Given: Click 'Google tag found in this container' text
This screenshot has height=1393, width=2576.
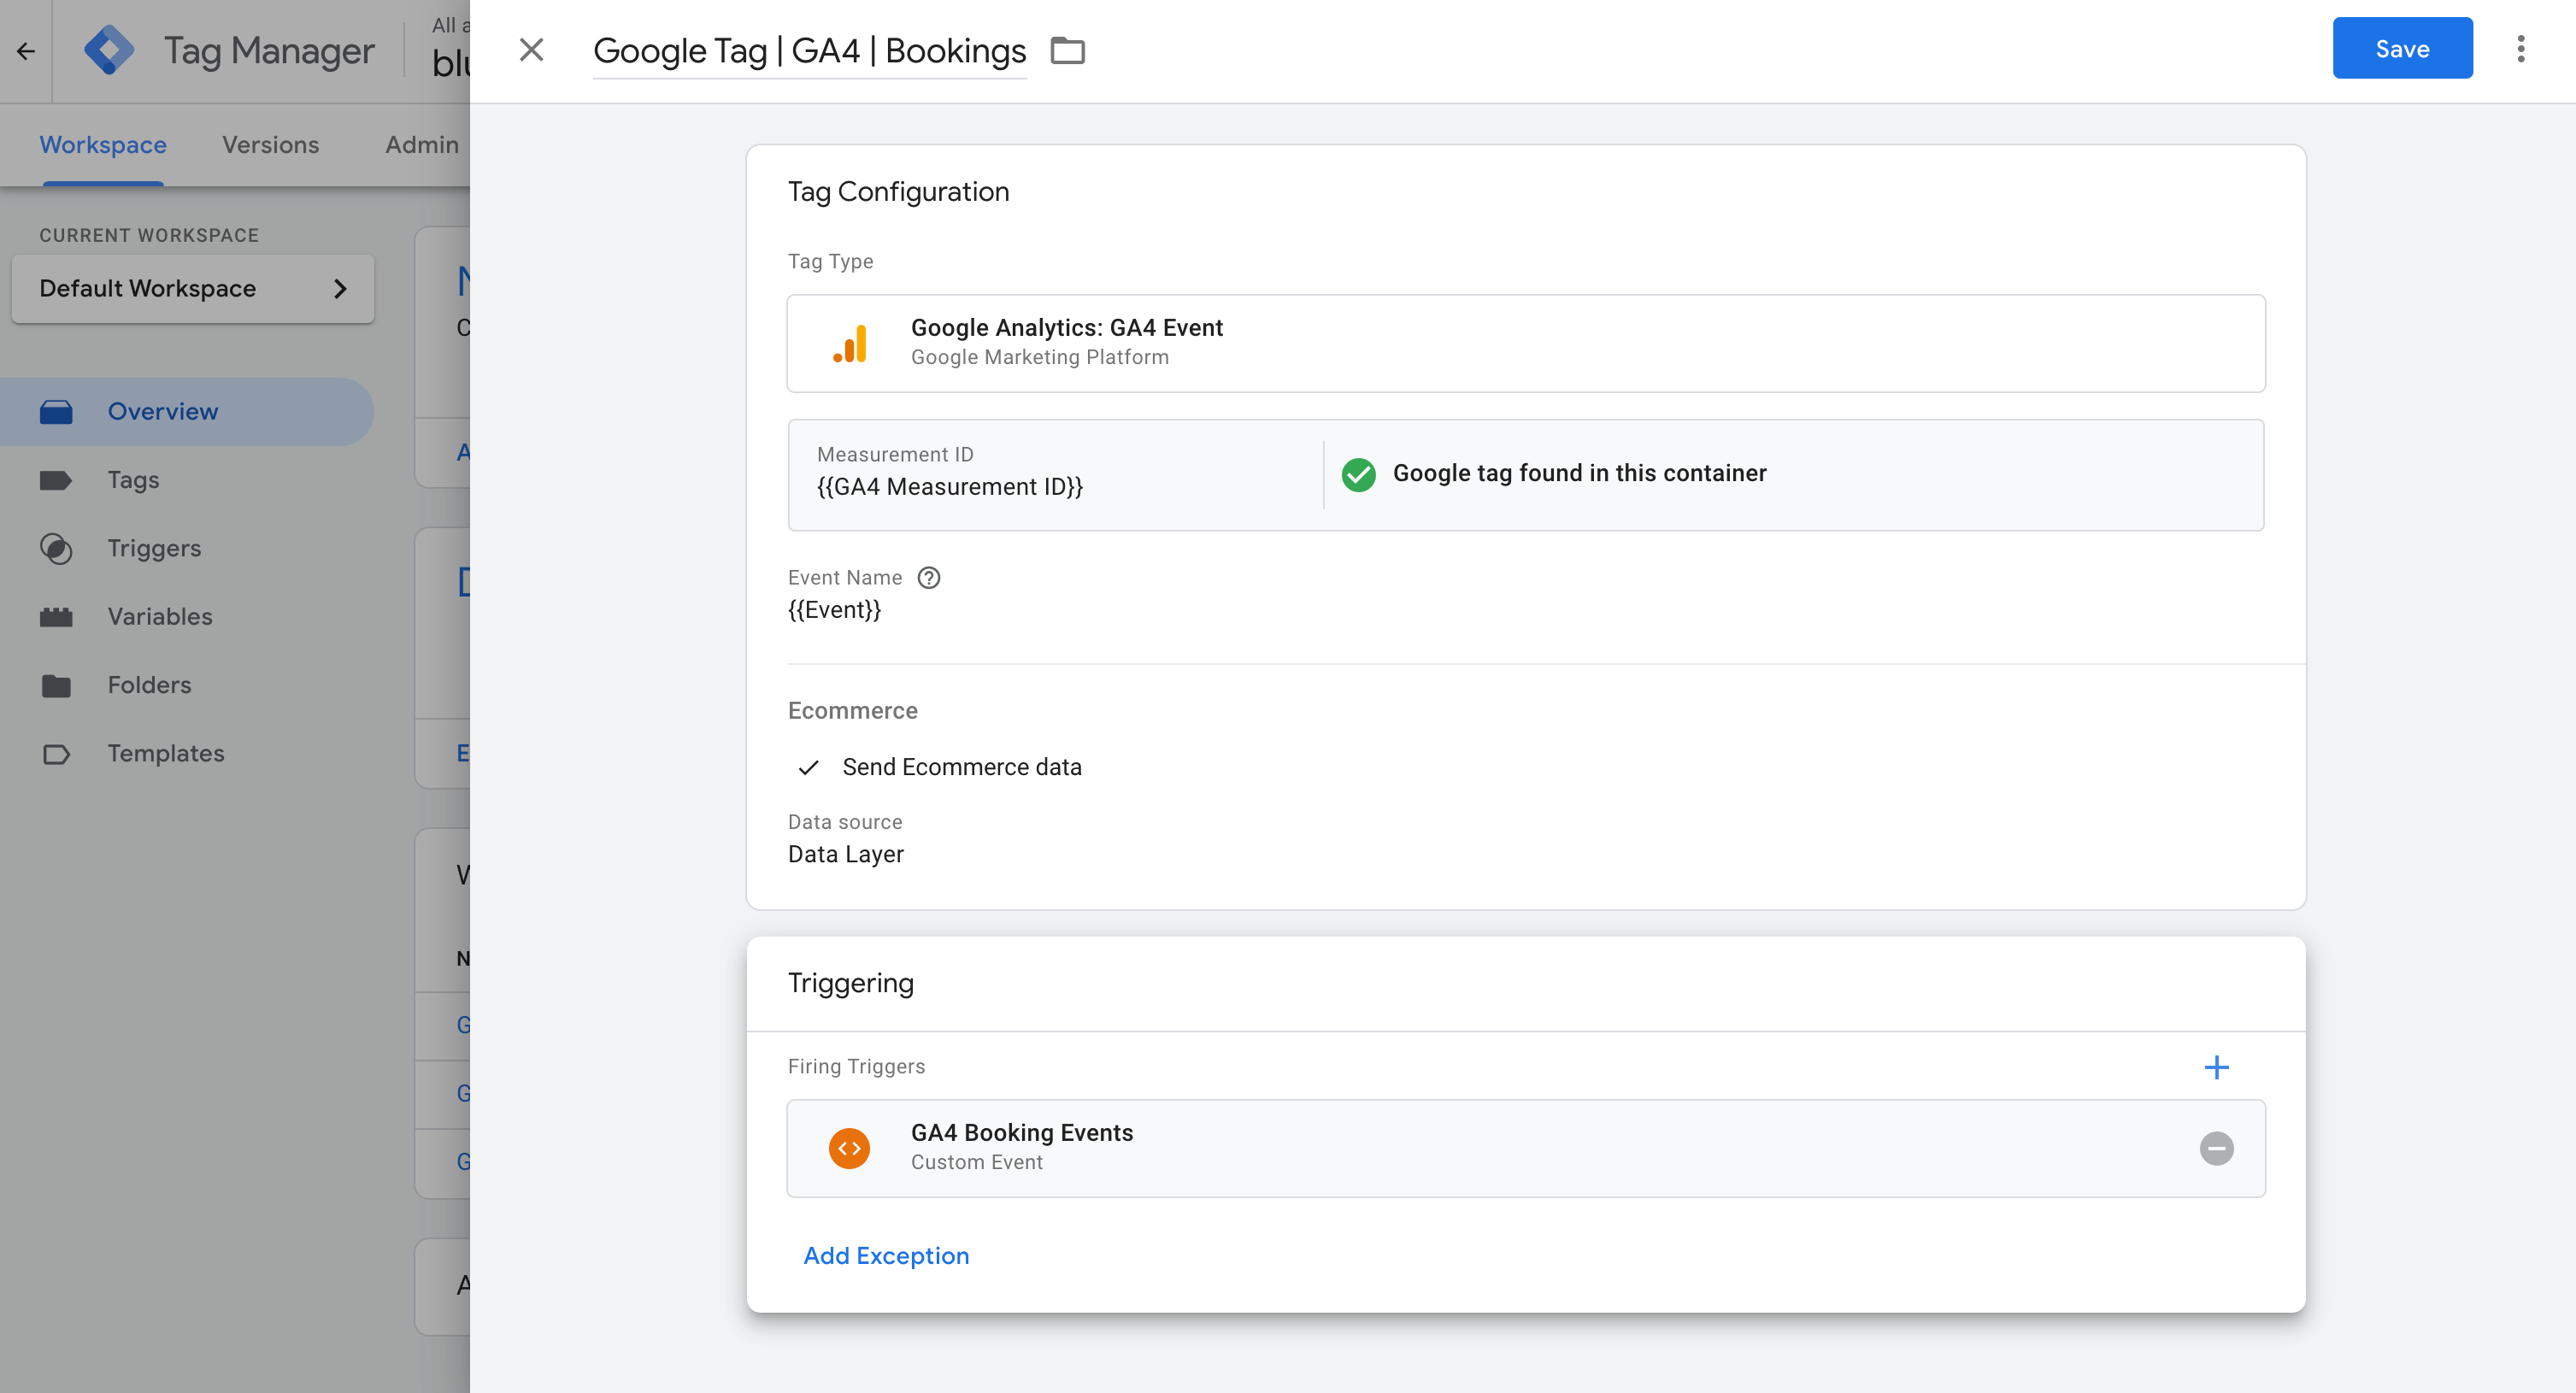Looking at the screenshot, I should click(x=1579, y=473).
